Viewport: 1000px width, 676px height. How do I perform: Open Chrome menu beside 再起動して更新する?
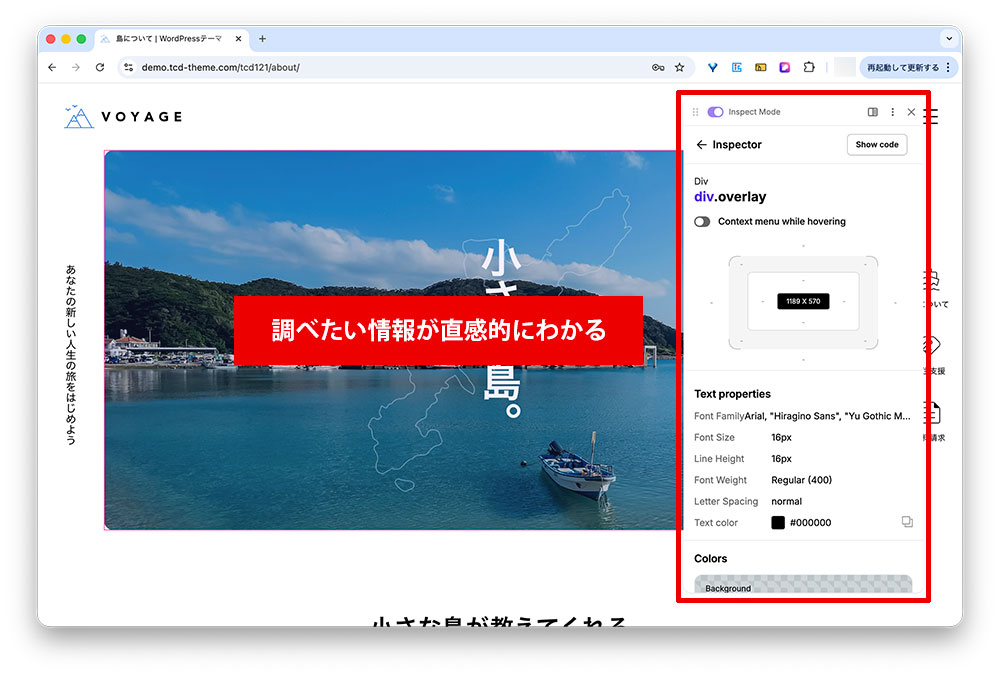point(948,68)
